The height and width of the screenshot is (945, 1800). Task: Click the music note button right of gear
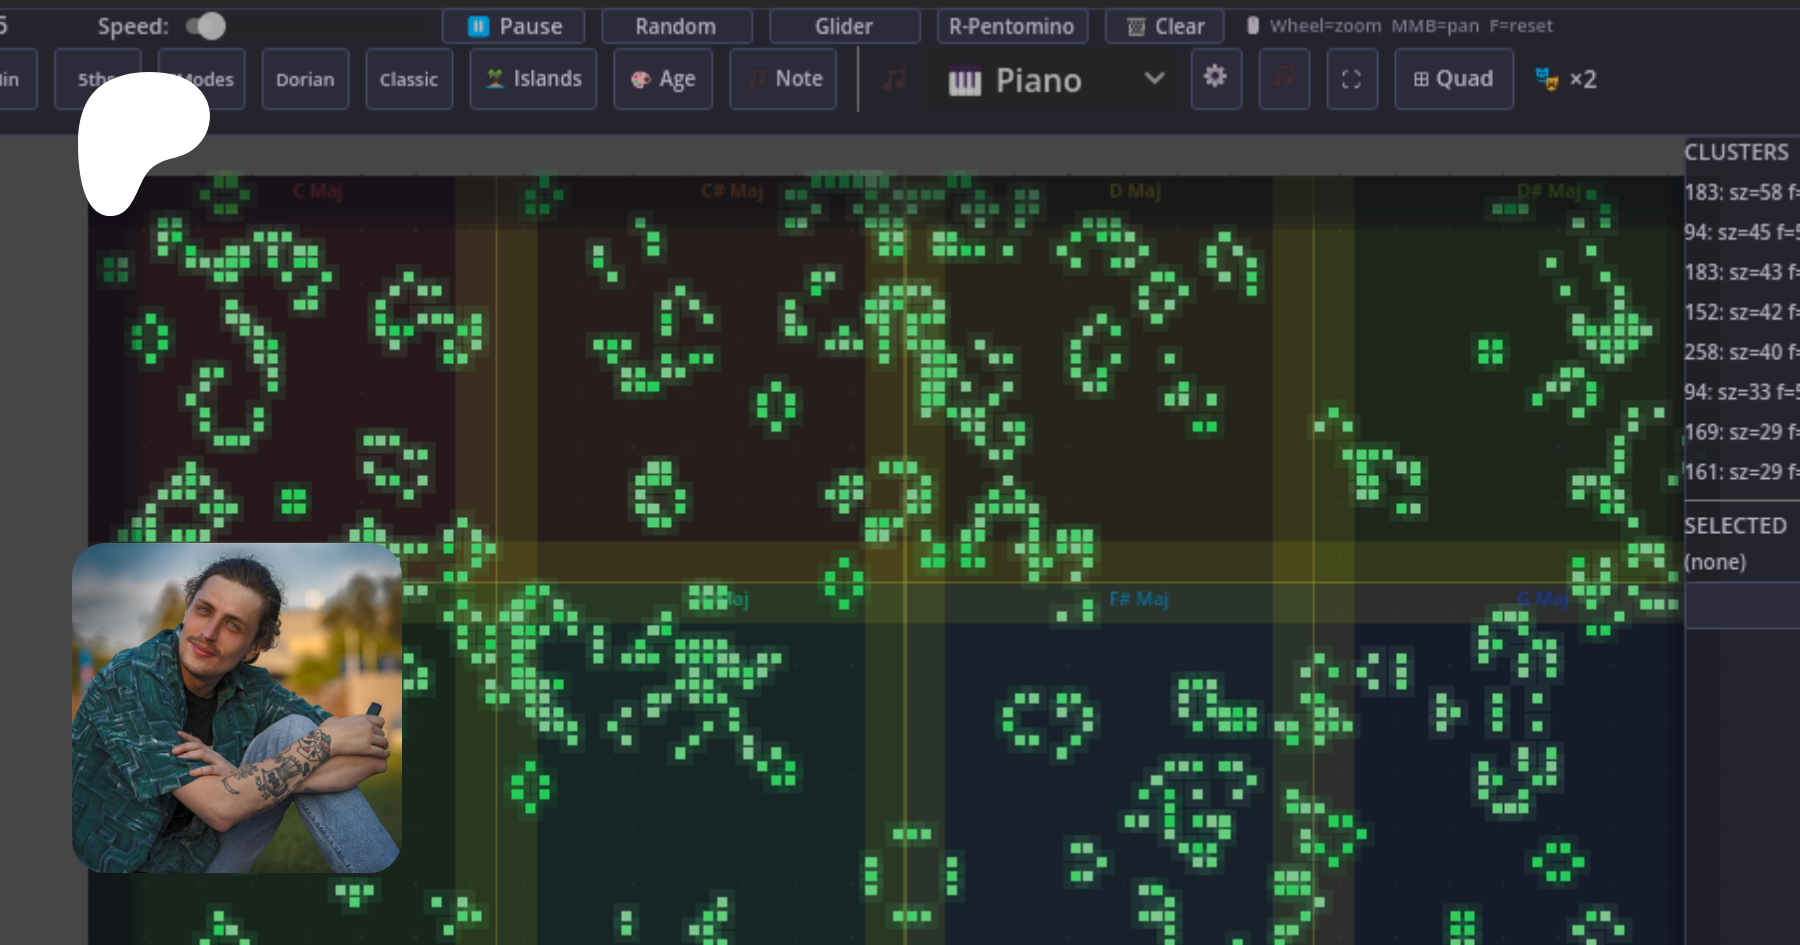coord(1283,78)
